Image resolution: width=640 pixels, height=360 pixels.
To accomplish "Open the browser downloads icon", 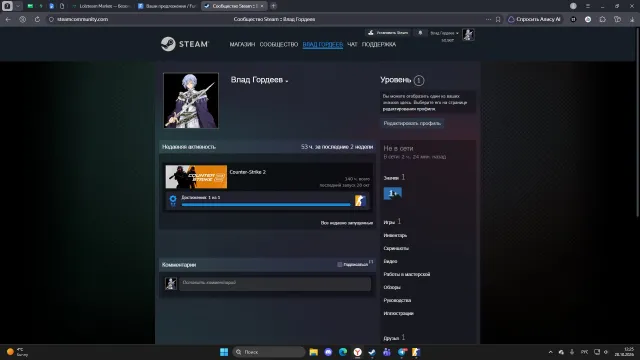I will click(632, 19).
